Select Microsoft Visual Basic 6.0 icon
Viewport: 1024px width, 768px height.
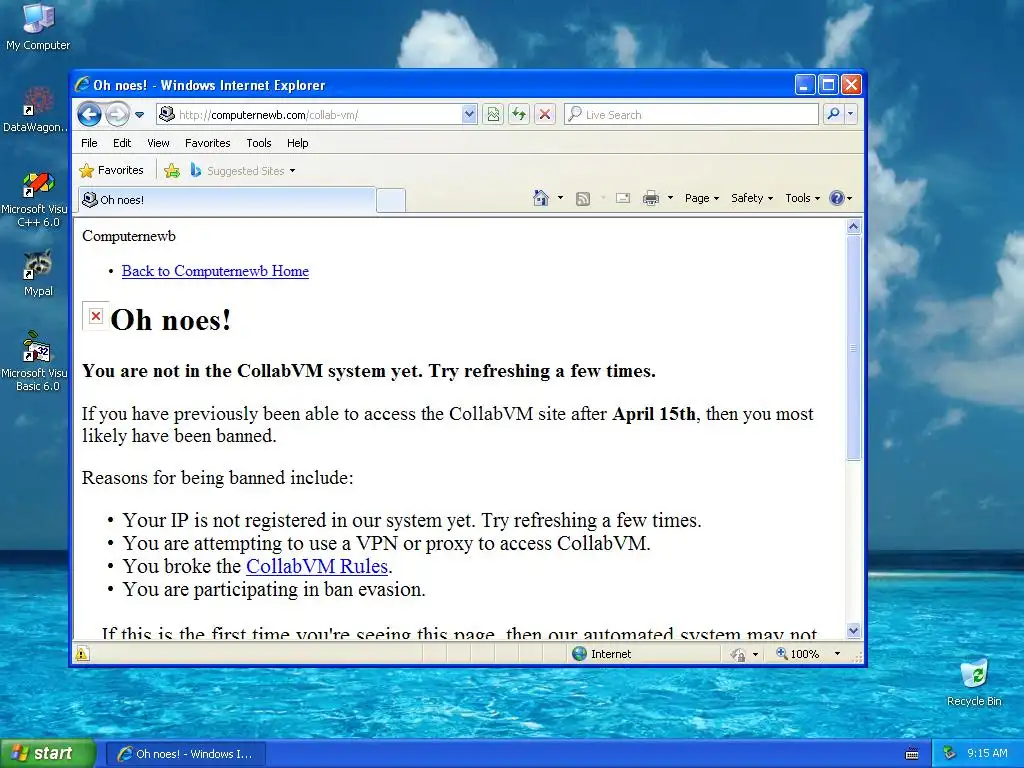[37, 361]
